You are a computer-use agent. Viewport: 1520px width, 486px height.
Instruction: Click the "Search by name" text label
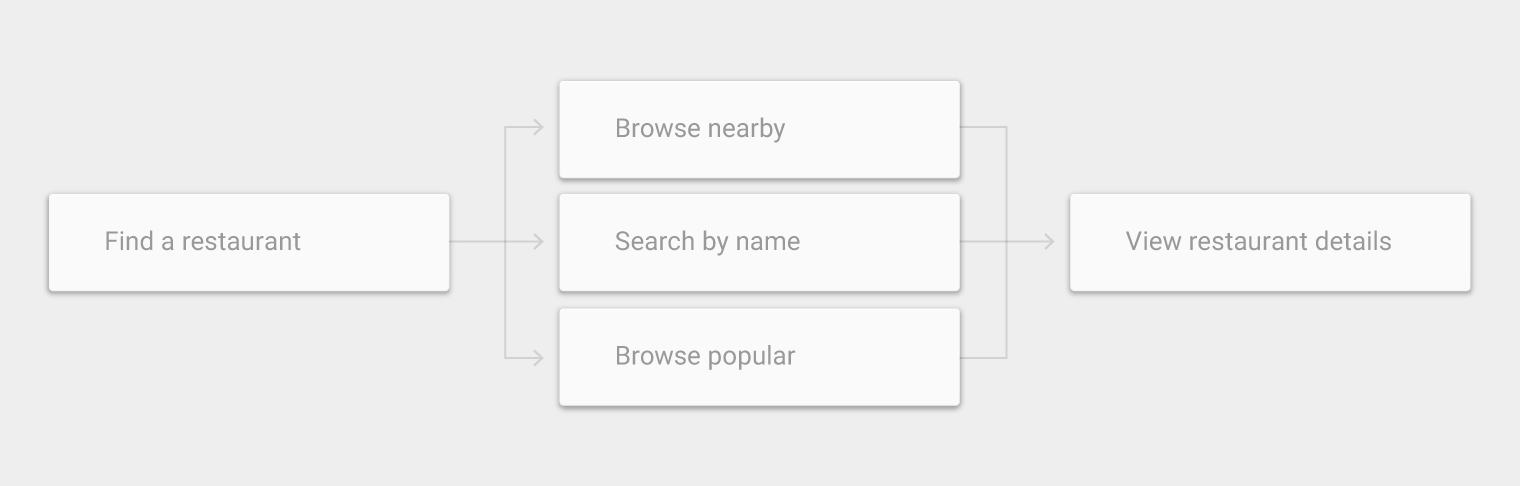pos(707,241)
